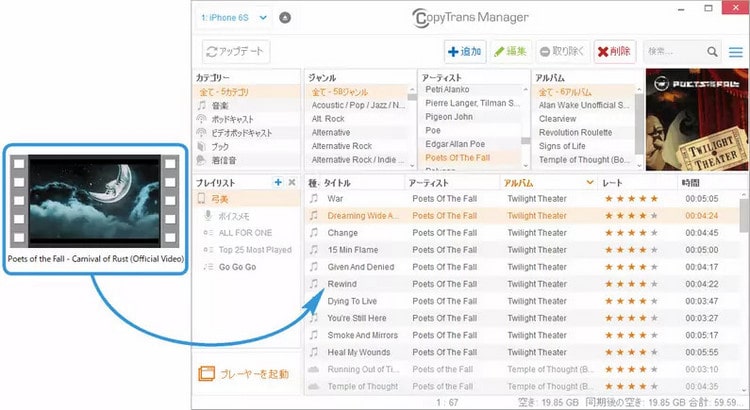Select artist Poets Of The Fall in list

[x=471, y=157]
